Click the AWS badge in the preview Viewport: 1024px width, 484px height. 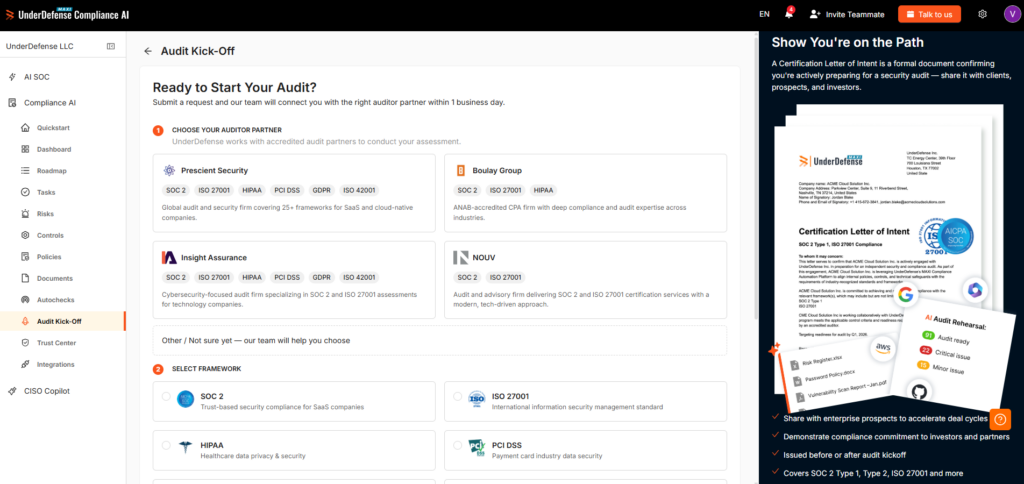(883, 347)
